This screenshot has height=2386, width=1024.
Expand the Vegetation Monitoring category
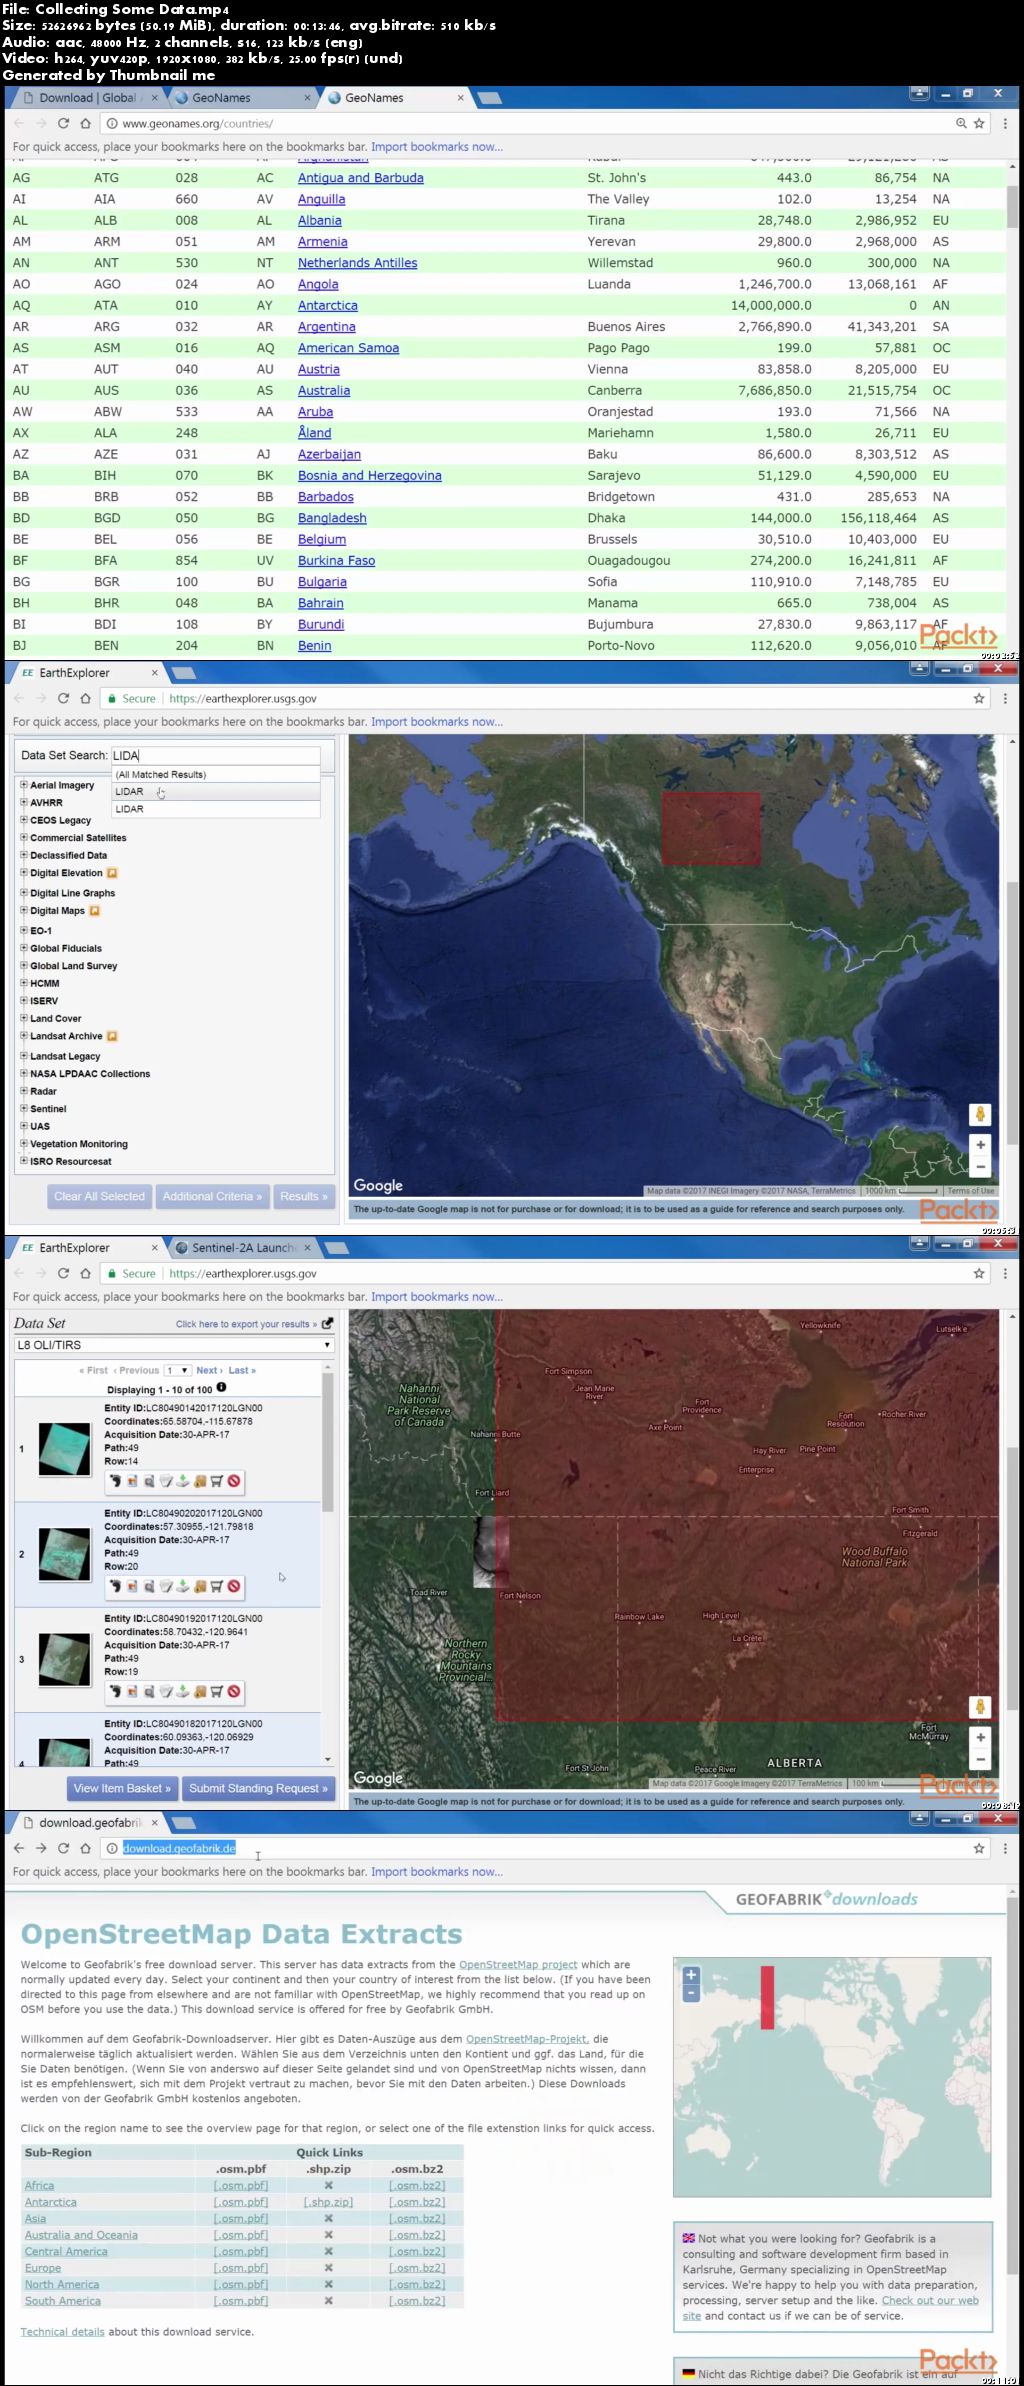[23, 1143]
